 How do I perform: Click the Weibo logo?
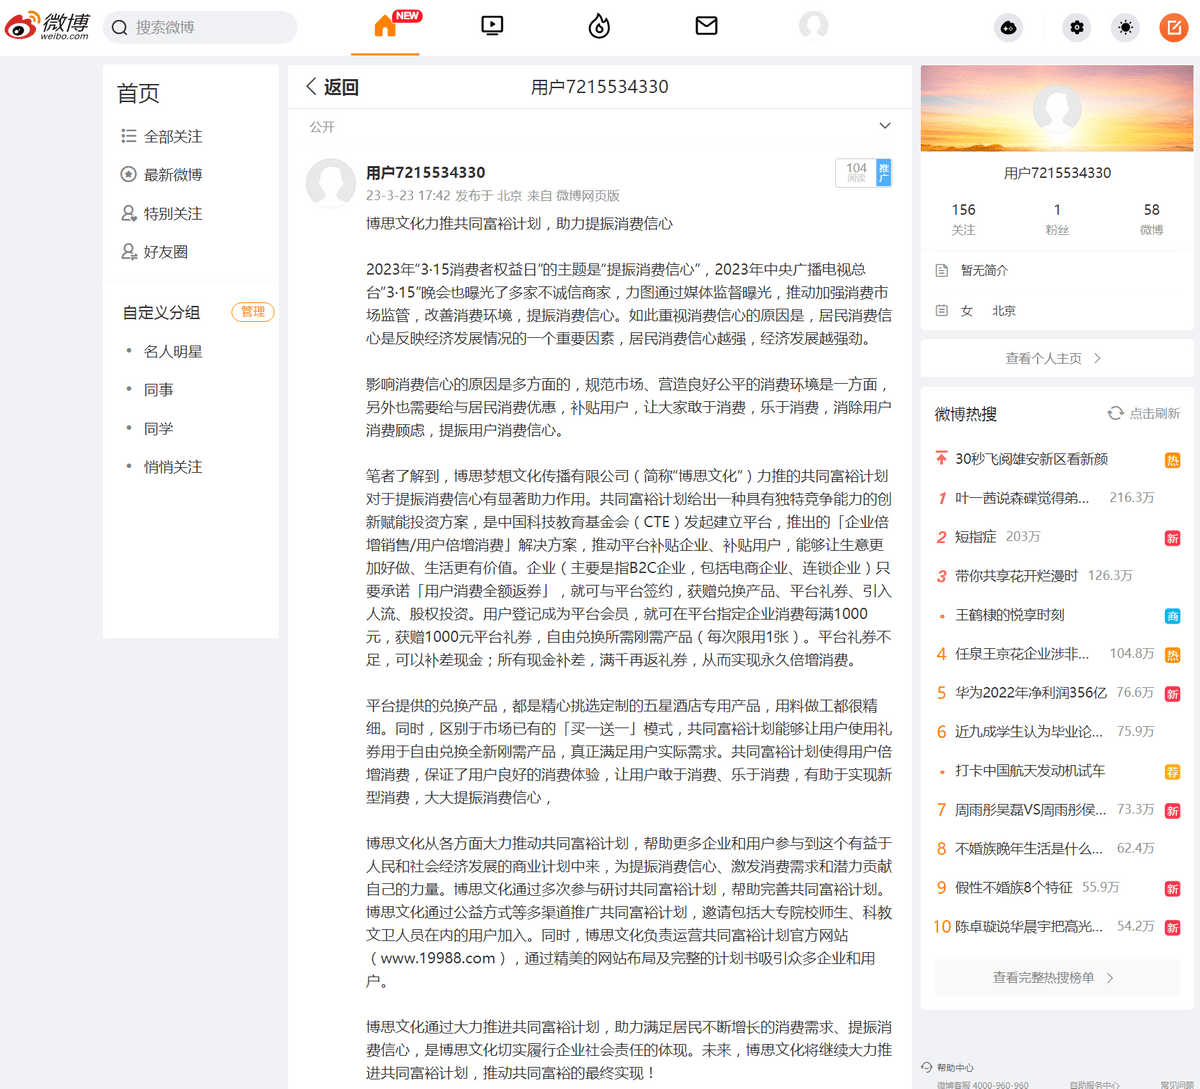tap(48, 25)
